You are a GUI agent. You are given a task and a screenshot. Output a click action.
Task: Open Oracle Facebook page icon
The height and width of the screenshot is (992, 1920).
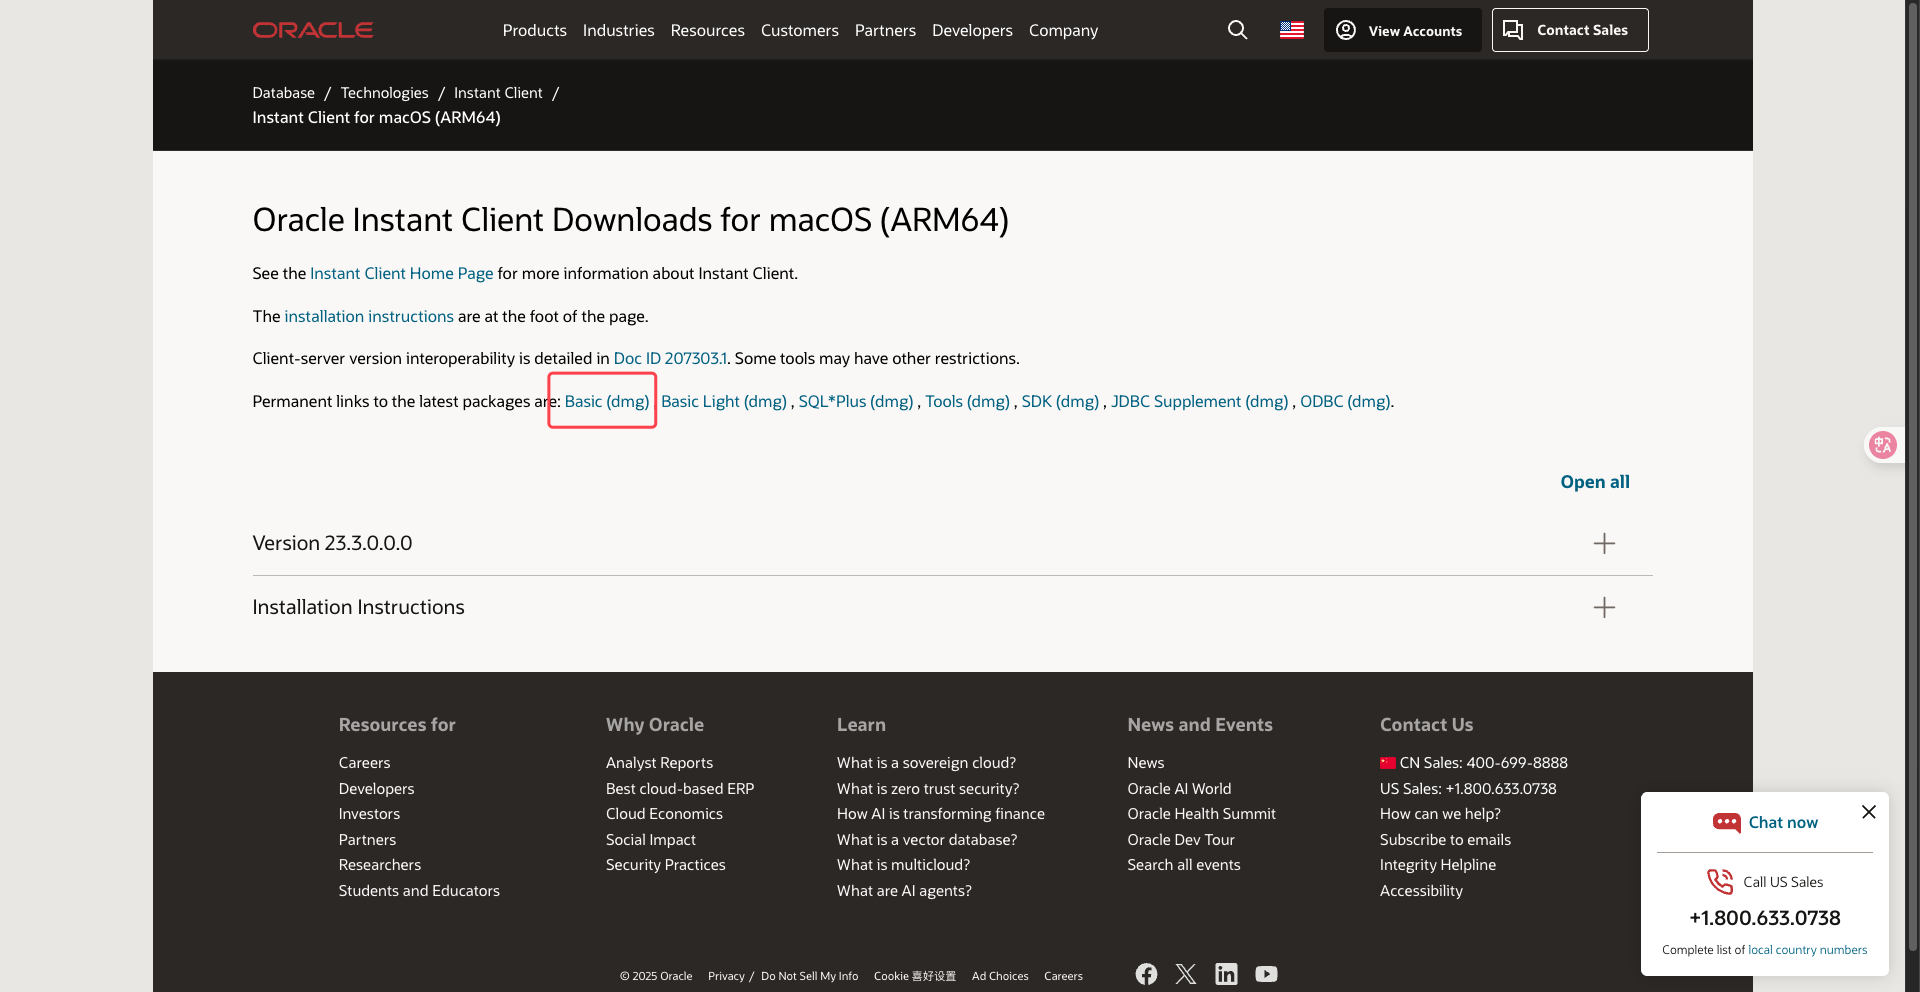point(1146,975)
